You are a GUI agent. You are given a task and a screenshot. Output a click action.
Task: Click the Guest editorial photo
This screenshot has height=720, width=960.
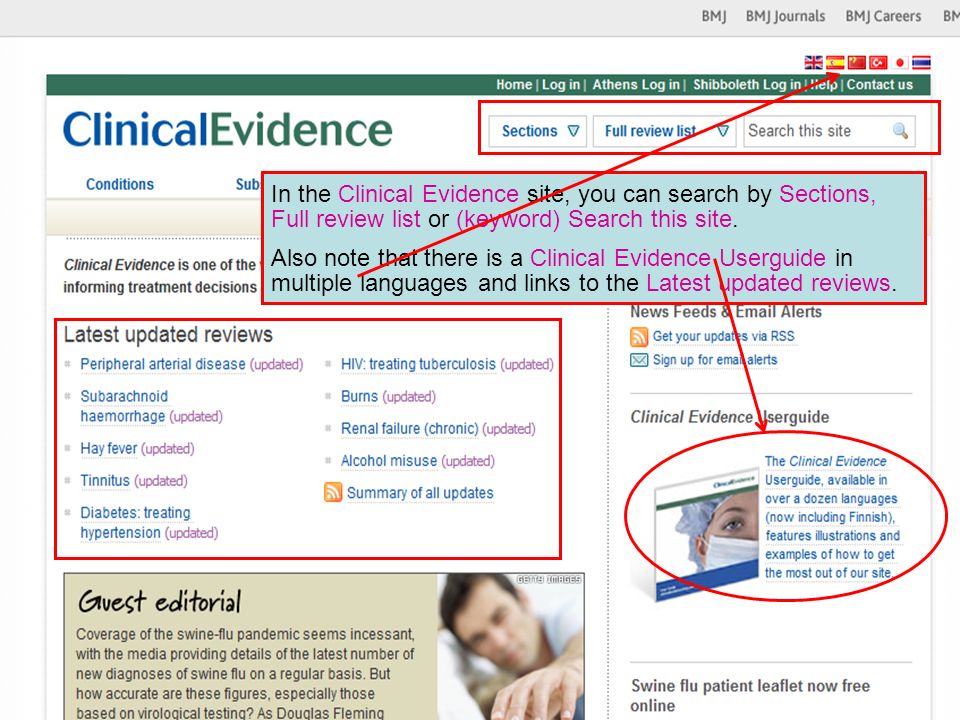pos(511,647)
